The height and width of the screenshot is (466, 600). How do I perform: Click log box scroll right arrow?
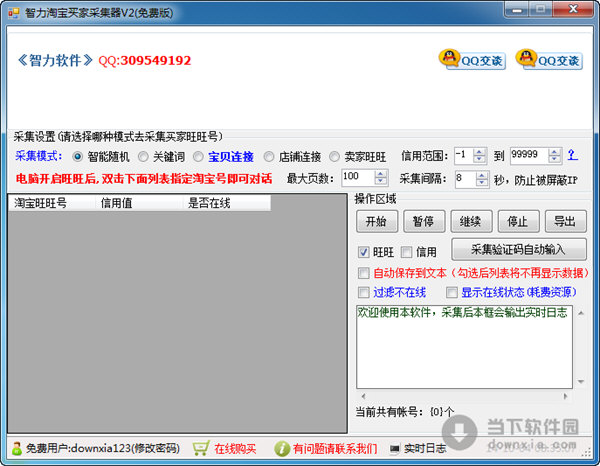pos(566,396)
